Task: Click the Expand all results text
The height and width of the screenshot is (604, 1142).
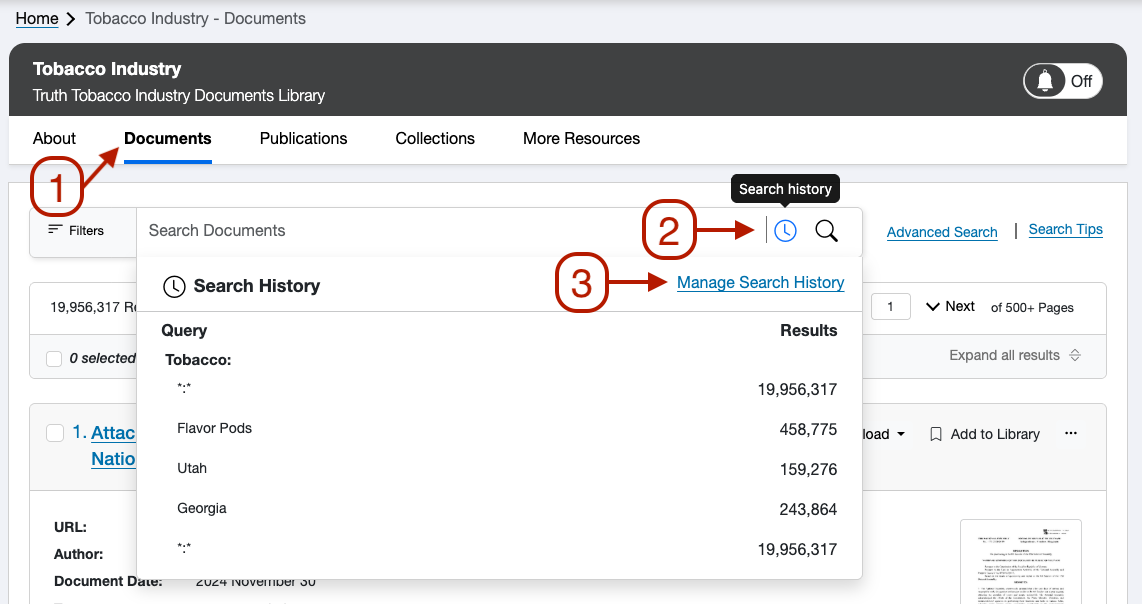Action: 1004,356
